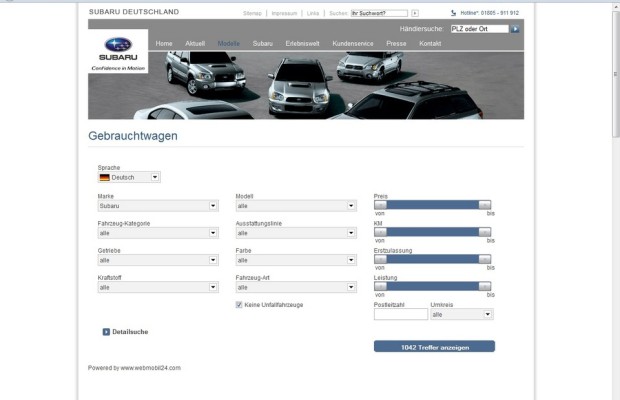Click the hotline phone icon
620x400 pixels.
click(x=454, y=13)
